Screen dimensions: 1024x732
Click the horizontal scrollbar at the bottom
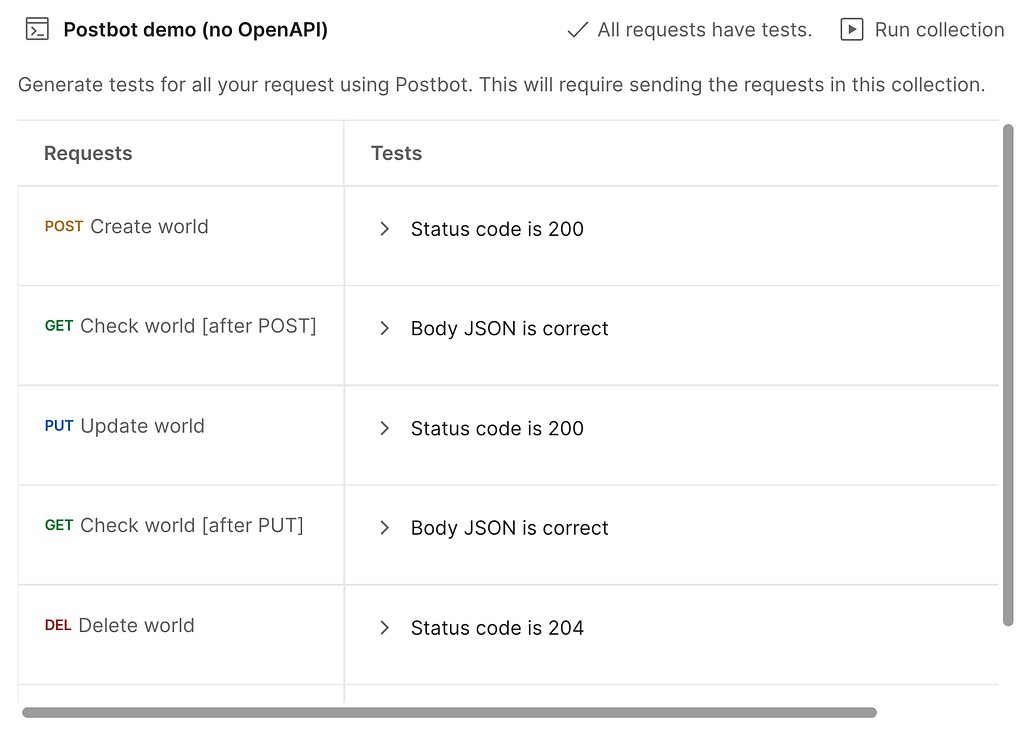[449, 712]
